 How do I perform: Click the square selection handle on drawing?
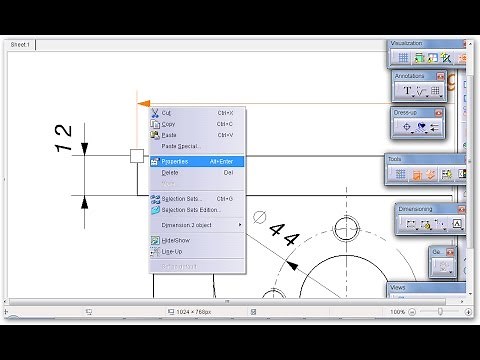click(x=137, y=156)
